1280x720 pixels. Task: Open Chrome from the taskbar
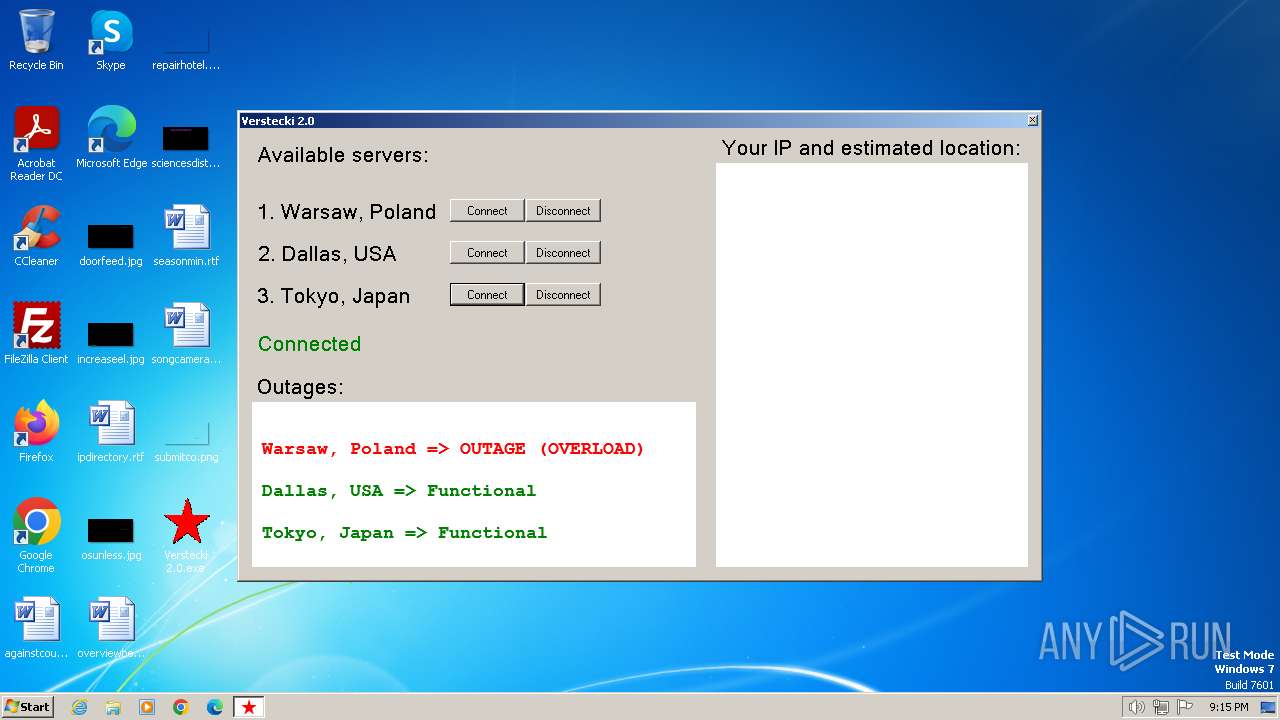(x=181, y=707)
